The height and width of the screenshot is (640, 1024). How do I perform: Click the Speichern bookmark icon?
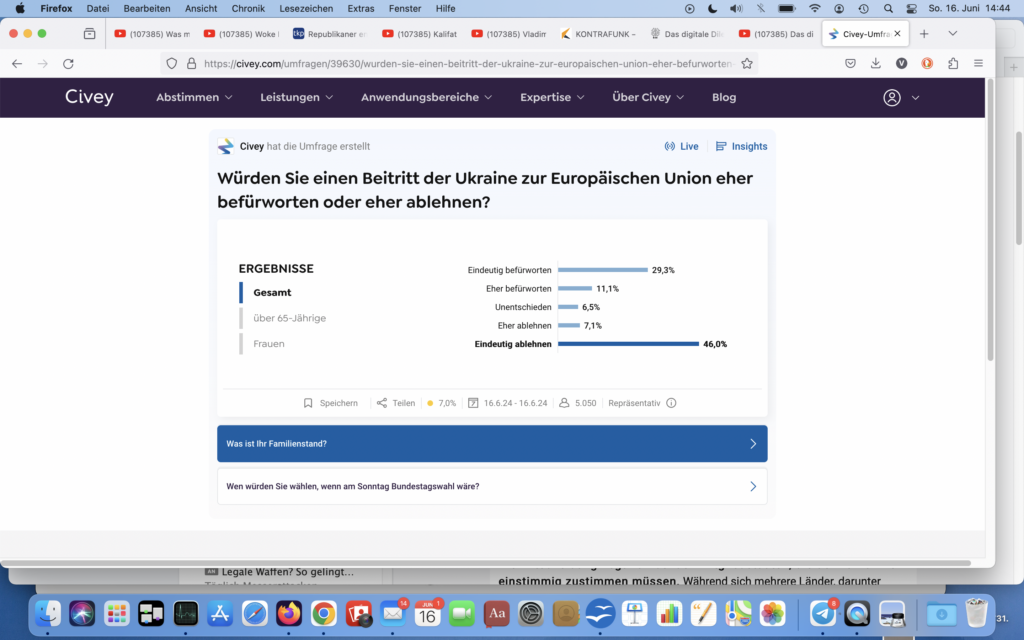coord(308,403)
